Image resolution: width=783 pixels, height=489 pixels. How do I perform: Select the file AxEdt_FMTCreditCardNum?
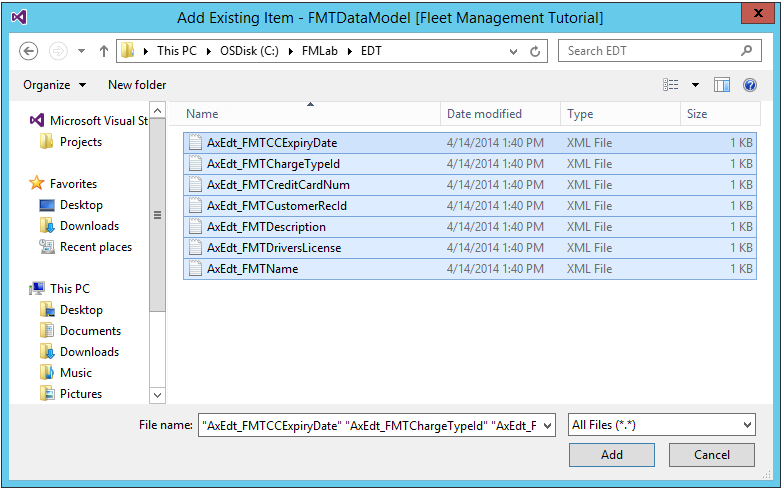[470, 185]
